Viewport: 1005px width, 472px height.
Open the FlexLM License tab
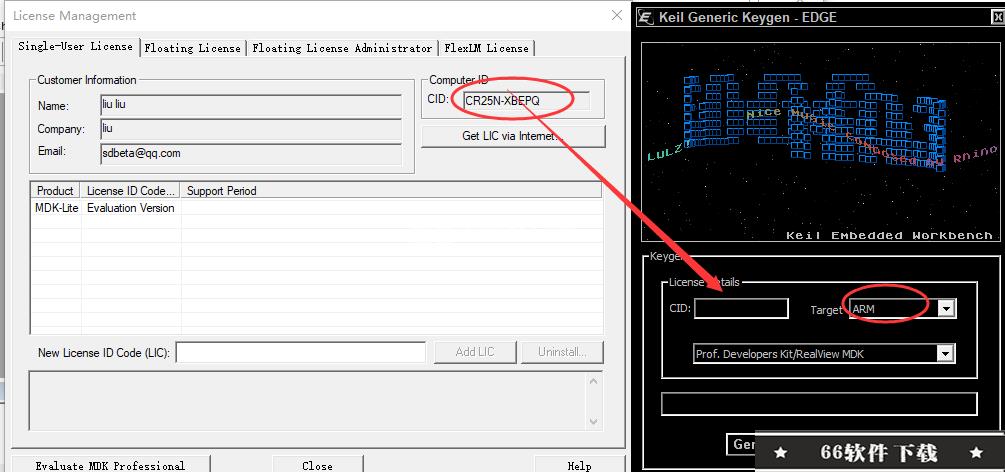(x=486, y=48)
